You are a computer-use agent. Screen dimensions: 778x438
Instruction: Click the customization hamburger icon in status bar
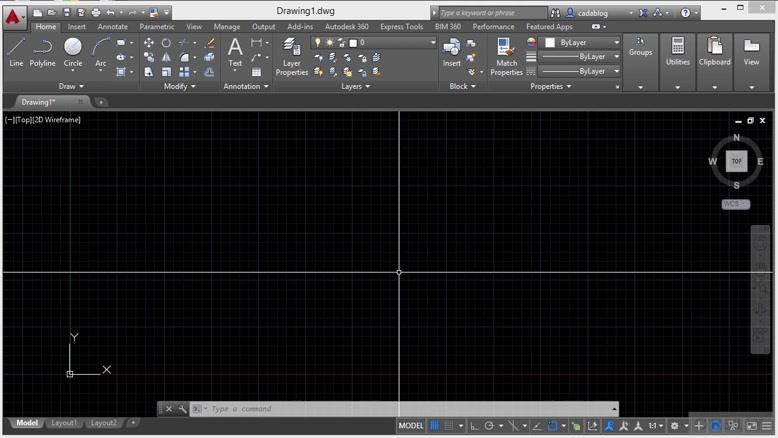point(767,426)
